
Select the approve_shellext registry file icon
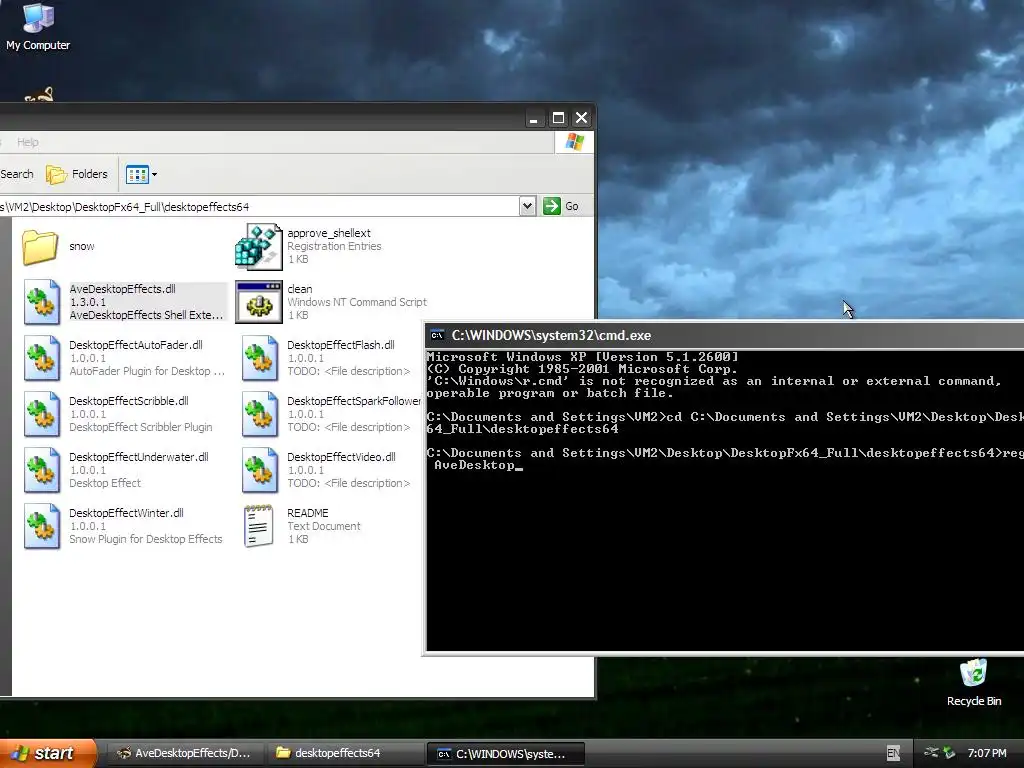tap(259, 247)
